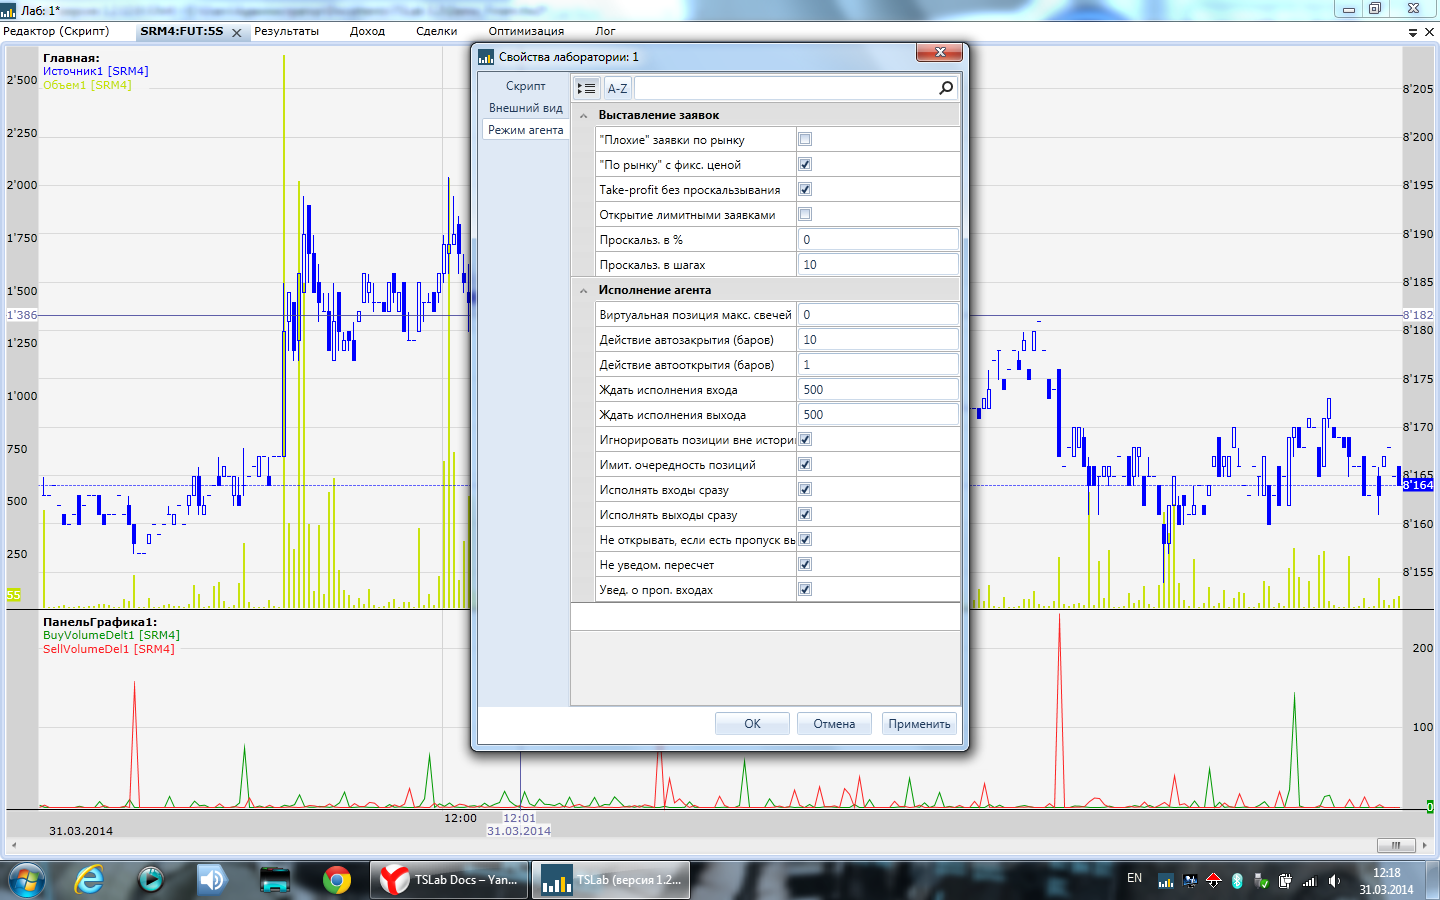Viewport: 1440px width, 900px height.
Task: Click the Применить button
Action: click(x=919, y=724)
